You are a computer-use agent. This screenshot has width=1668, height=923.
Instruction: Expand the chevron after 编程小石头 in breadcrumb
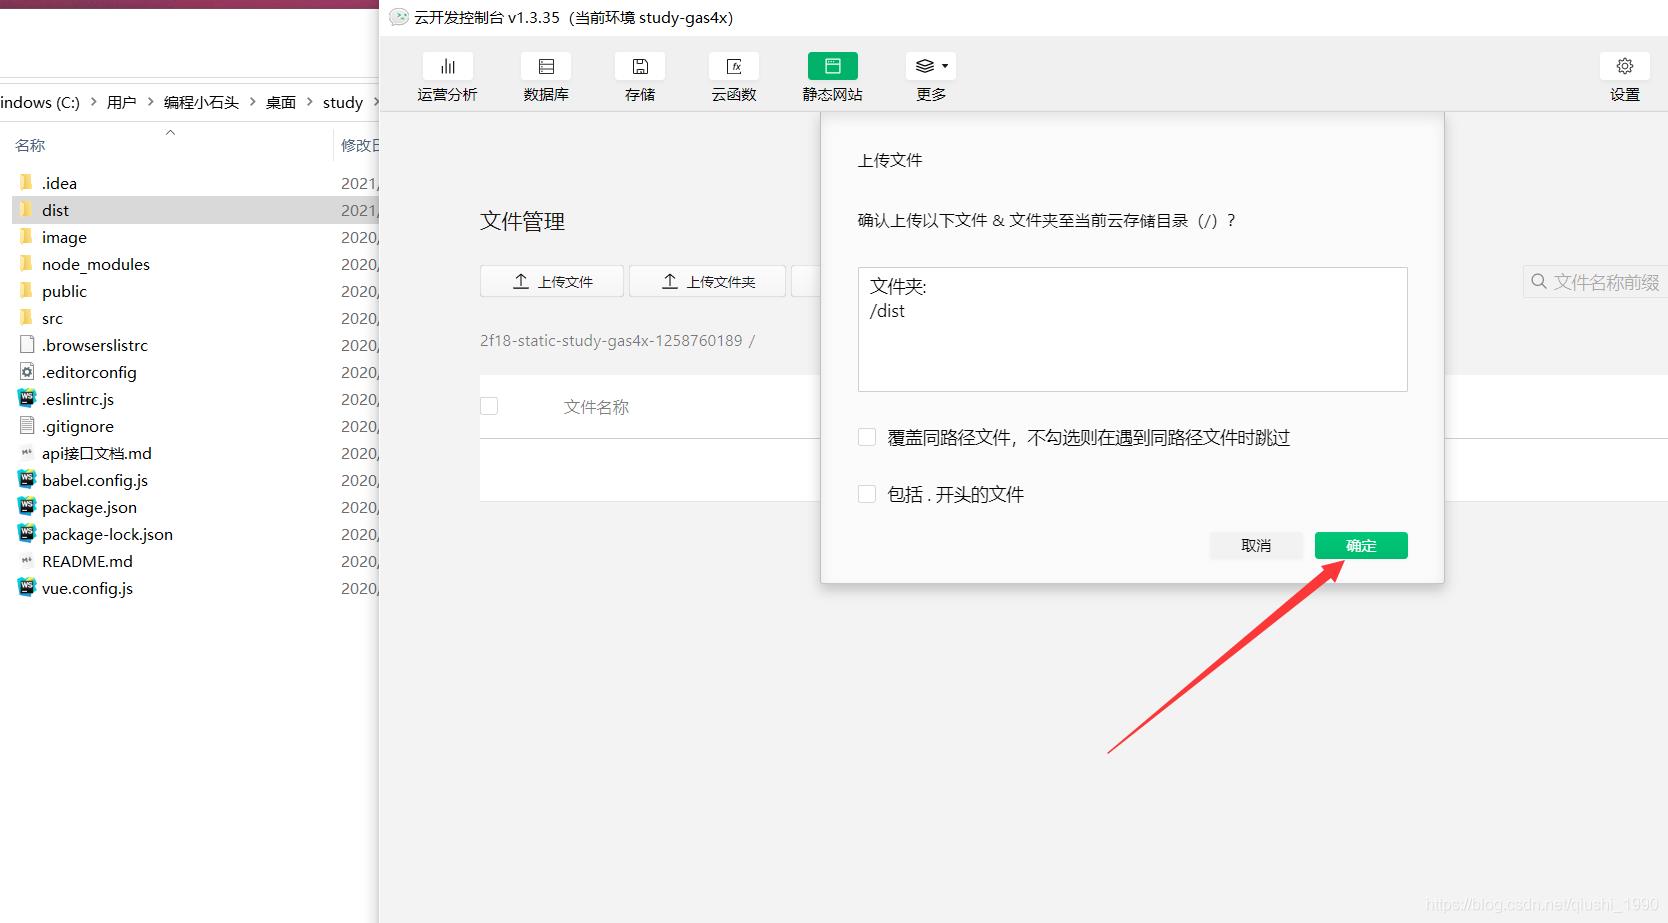[253, 101]
